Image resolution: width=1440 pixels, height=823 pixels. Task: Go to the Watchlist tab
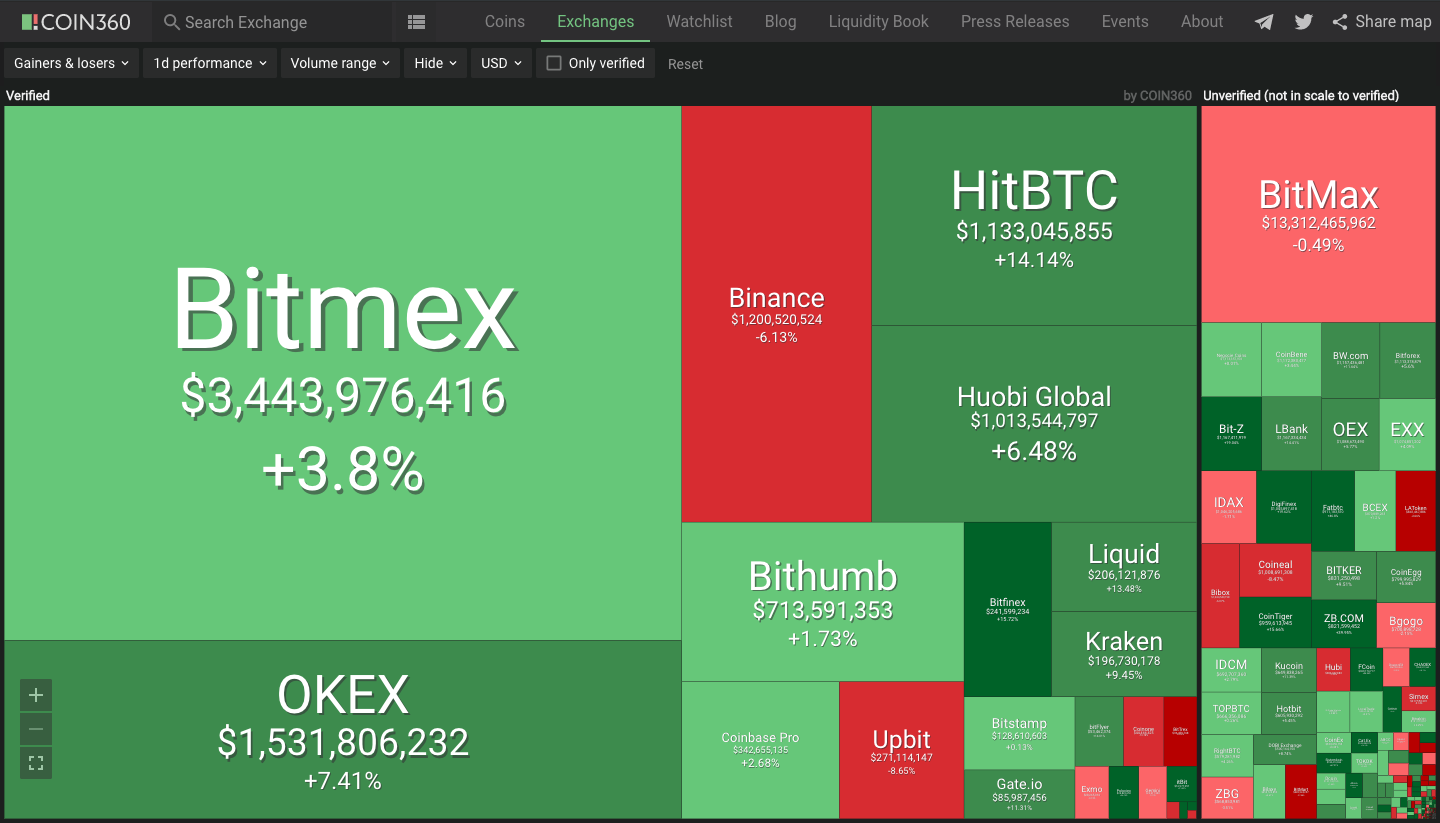pyautogui.click(x=700, y=21)
